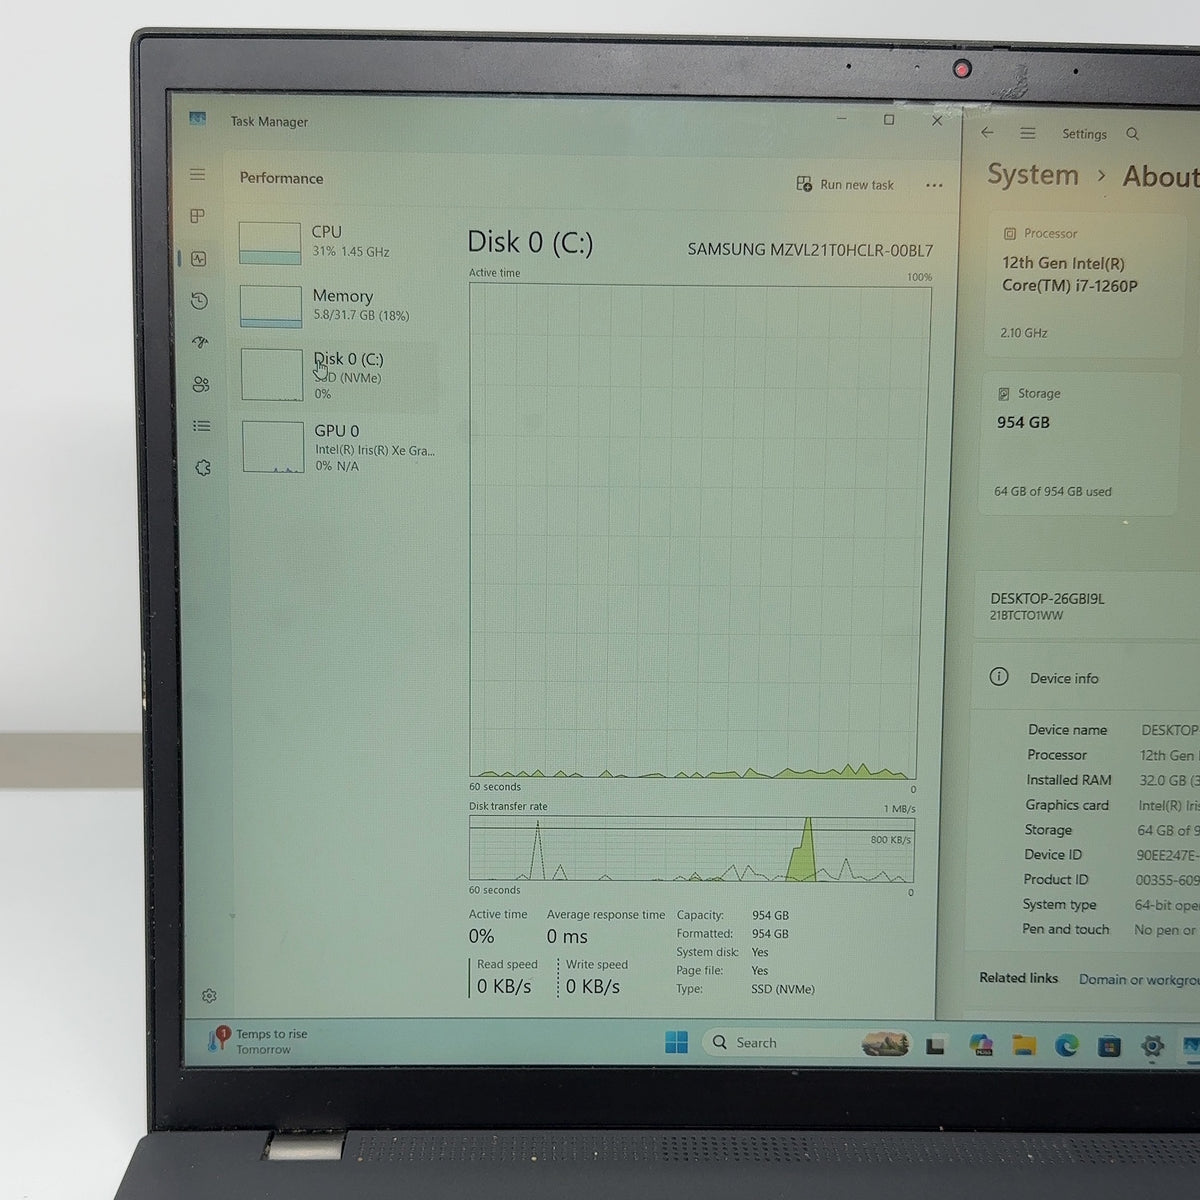Screen dimensions: 1200x1200
Task: Open Settings navigation hamburger menu
Action: point(1027,133)
